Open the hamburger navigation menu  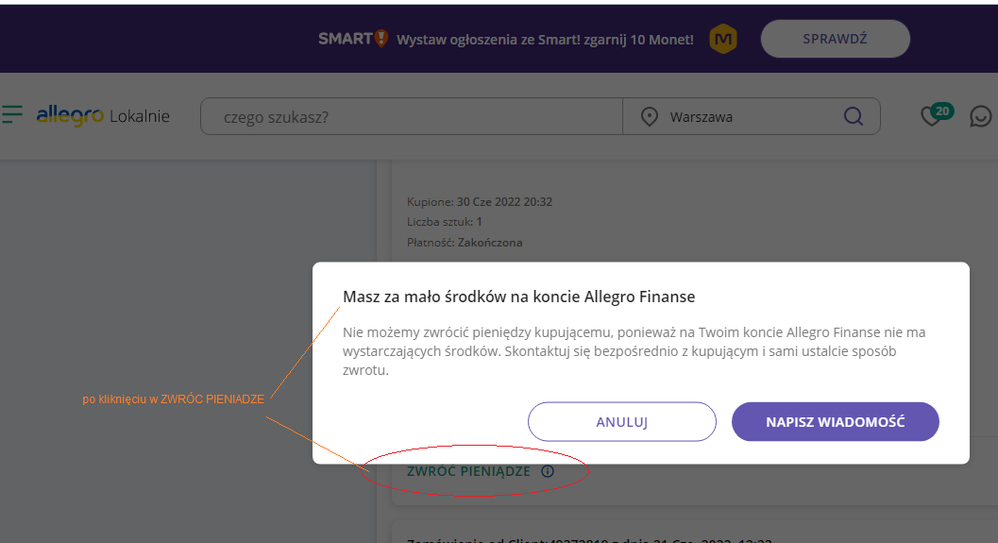12,116
